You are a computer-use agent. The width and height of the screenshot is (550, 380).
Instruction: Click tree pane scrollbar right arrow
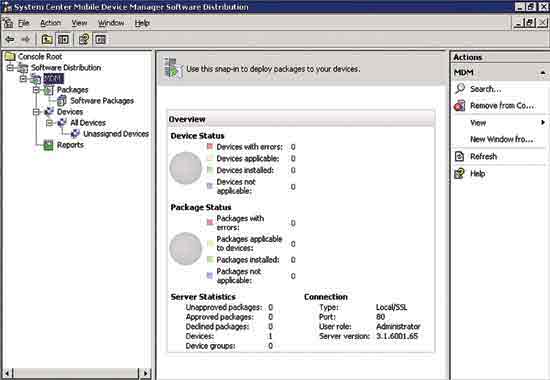[x=145, y=373]
